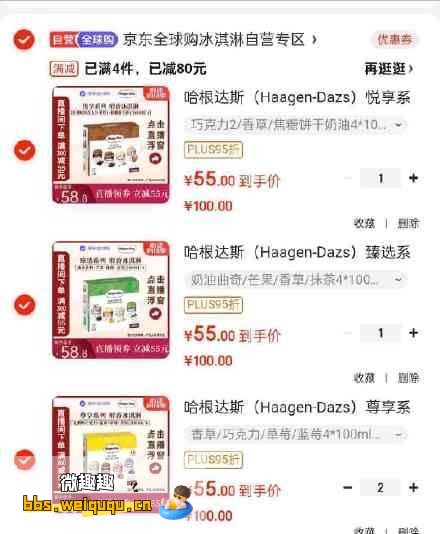Open the 京东全球购冰淇淋自营专区 store arrow
Viewport: 440px width, 534px height.
[x=315, y=40]
